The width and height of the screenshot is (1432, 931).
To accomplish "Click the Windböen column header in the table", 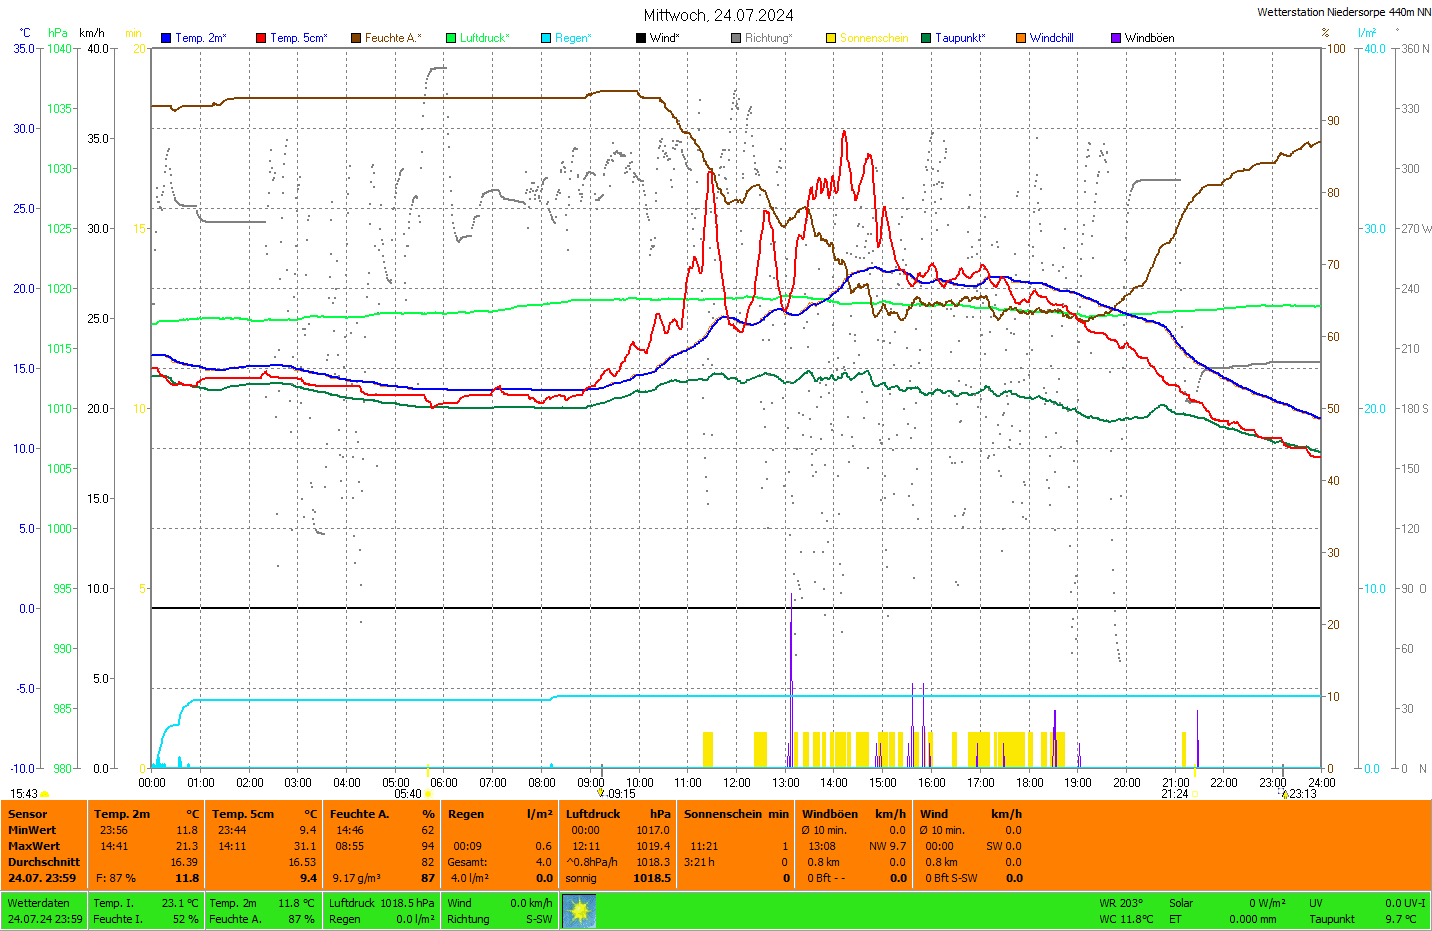I will [830, 814].
